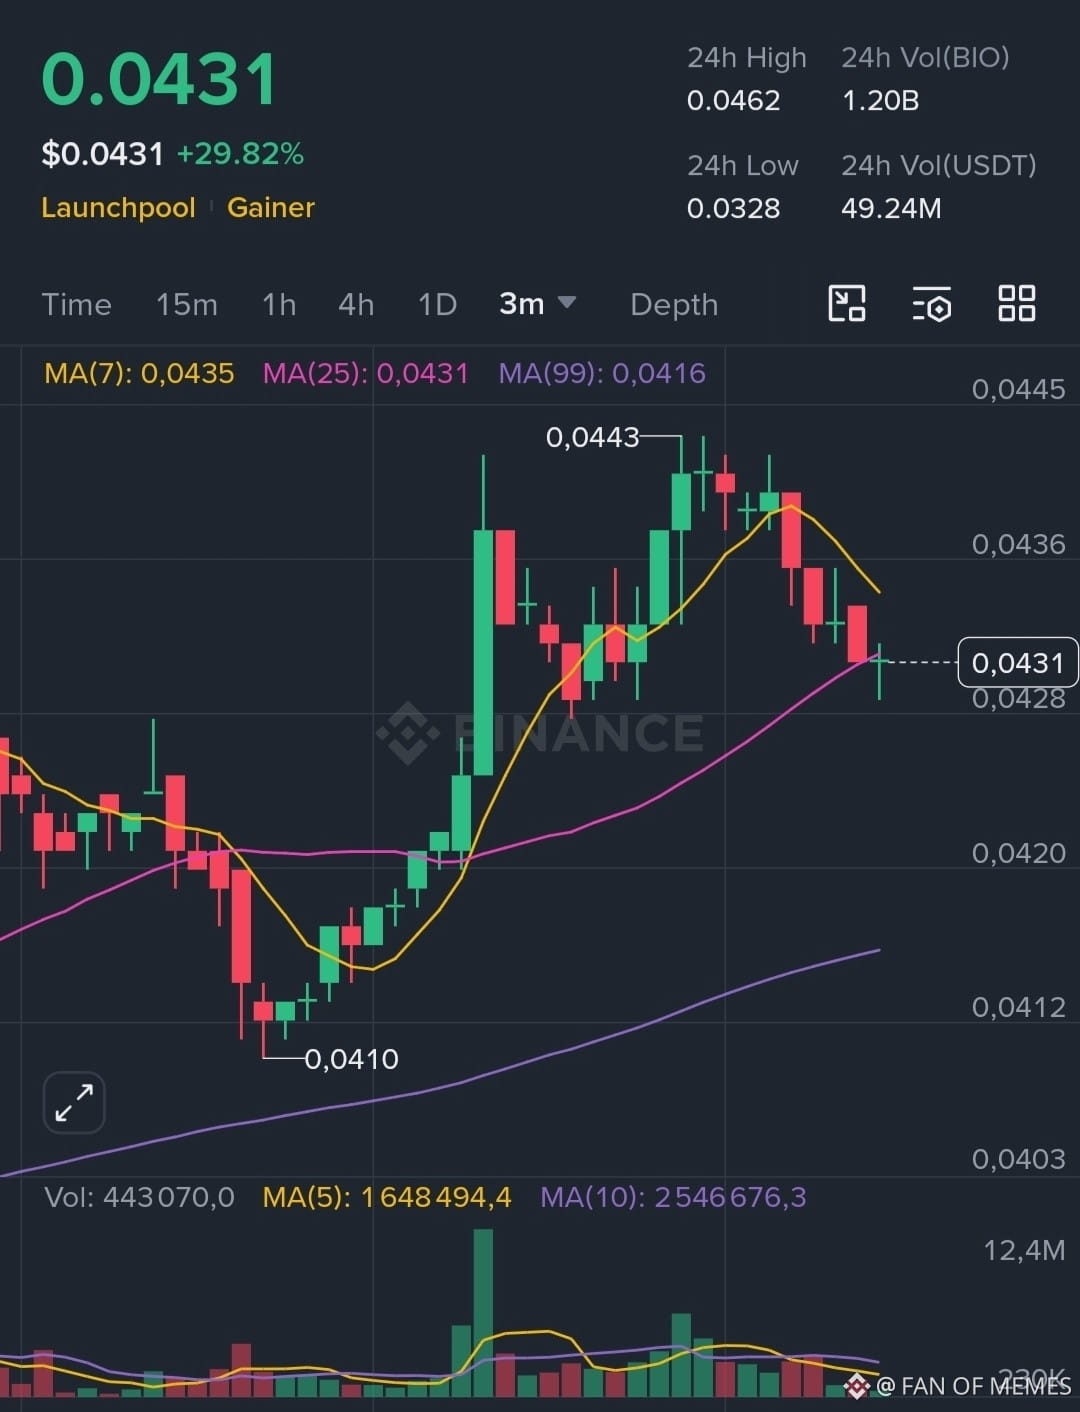Screen dimensions: 1080x1412
Task: Click the volume MA(10): 2546676,3 label
Action: point(673,1197)
